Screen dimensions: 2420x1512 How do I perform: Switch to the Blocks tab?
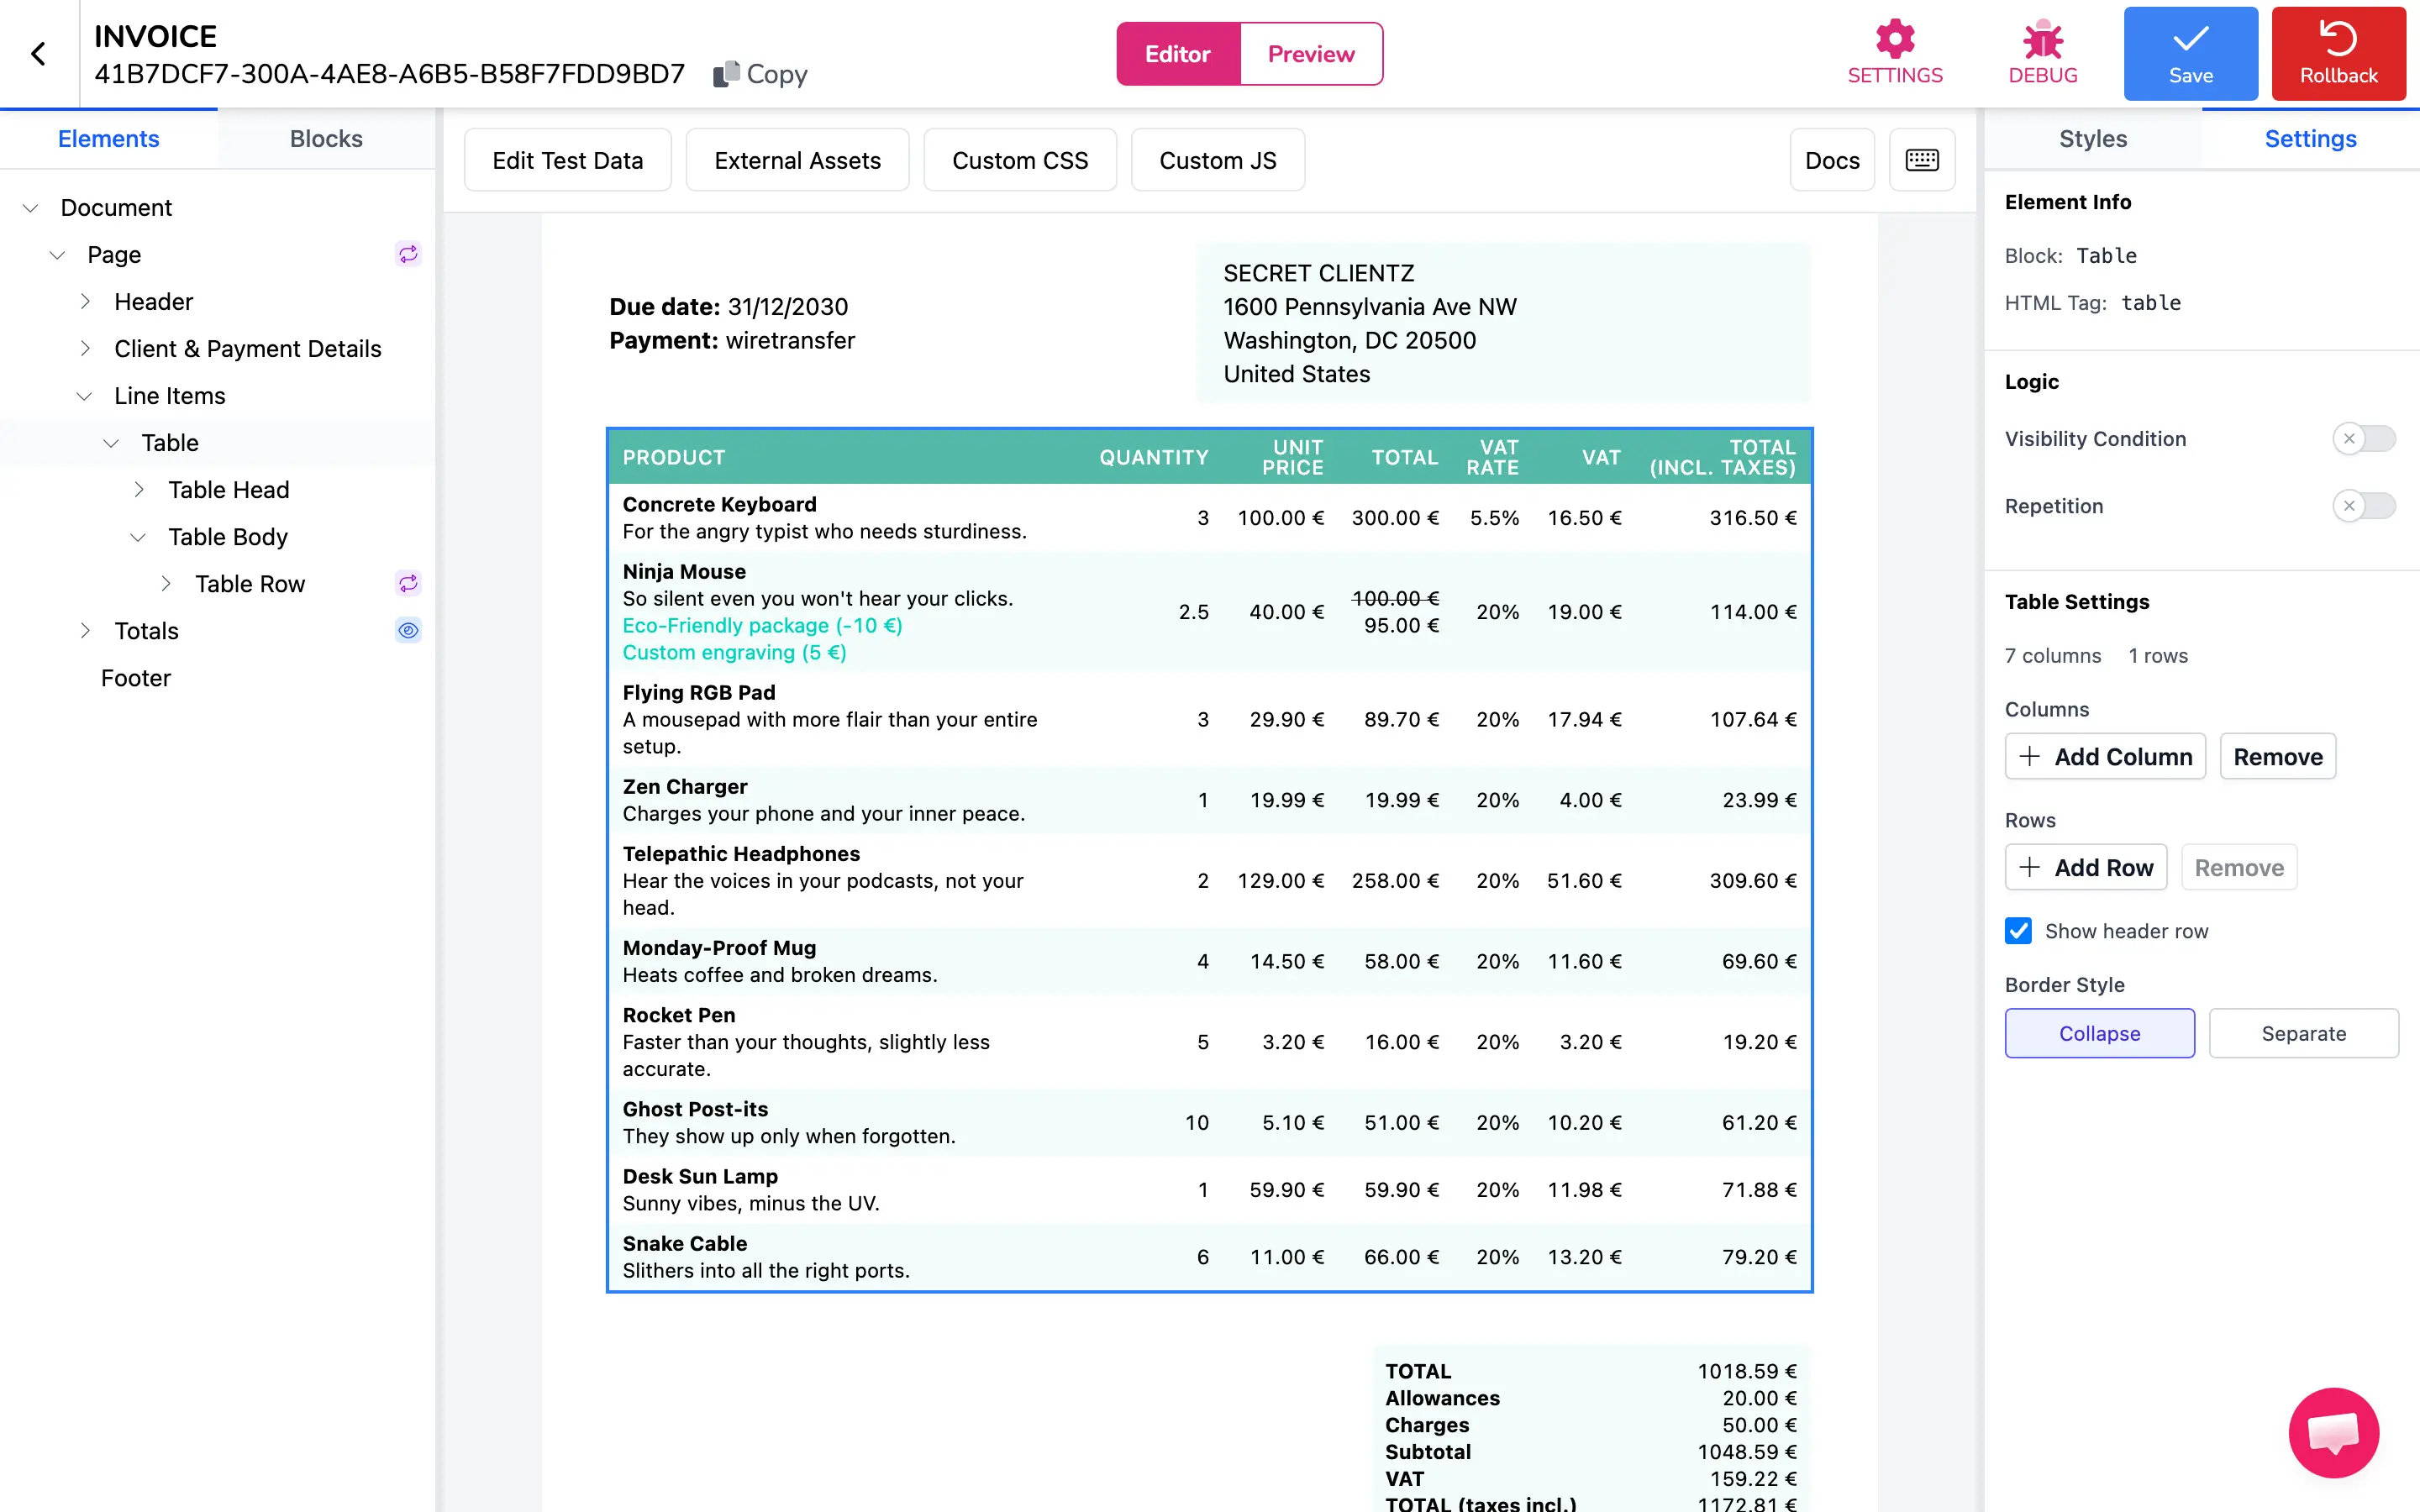point(326,139)
